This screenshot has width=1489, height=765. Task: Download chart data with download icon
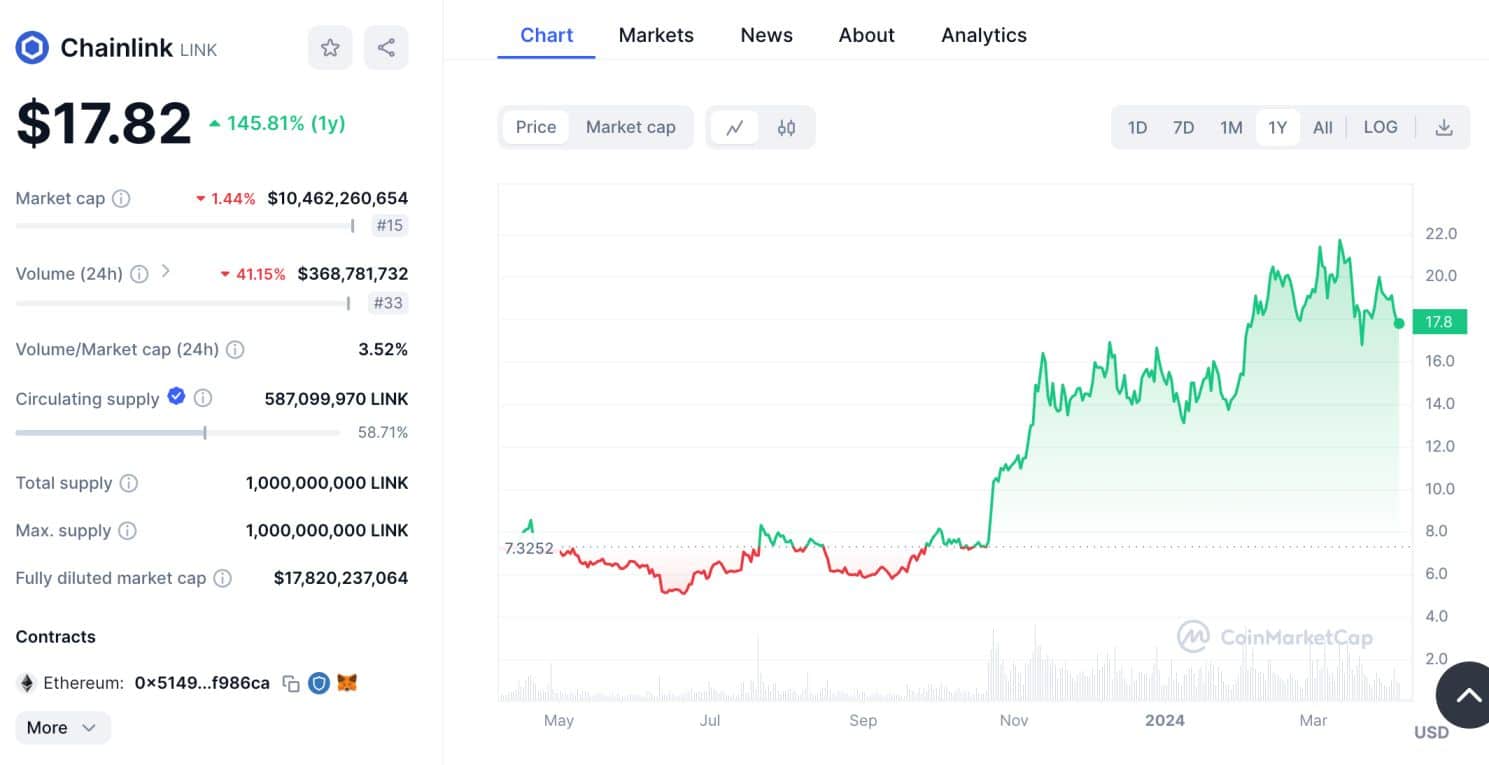[1443, 127]
